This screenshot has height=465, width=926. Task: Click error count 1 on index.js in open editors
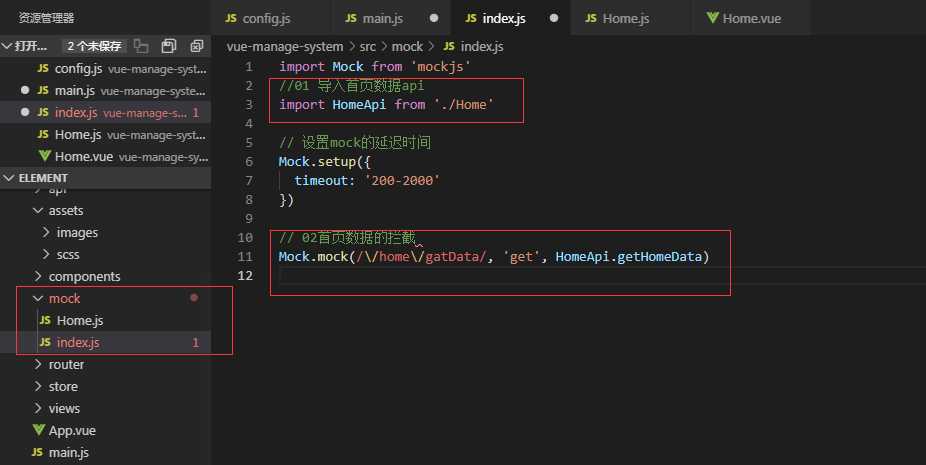(195, 112)
